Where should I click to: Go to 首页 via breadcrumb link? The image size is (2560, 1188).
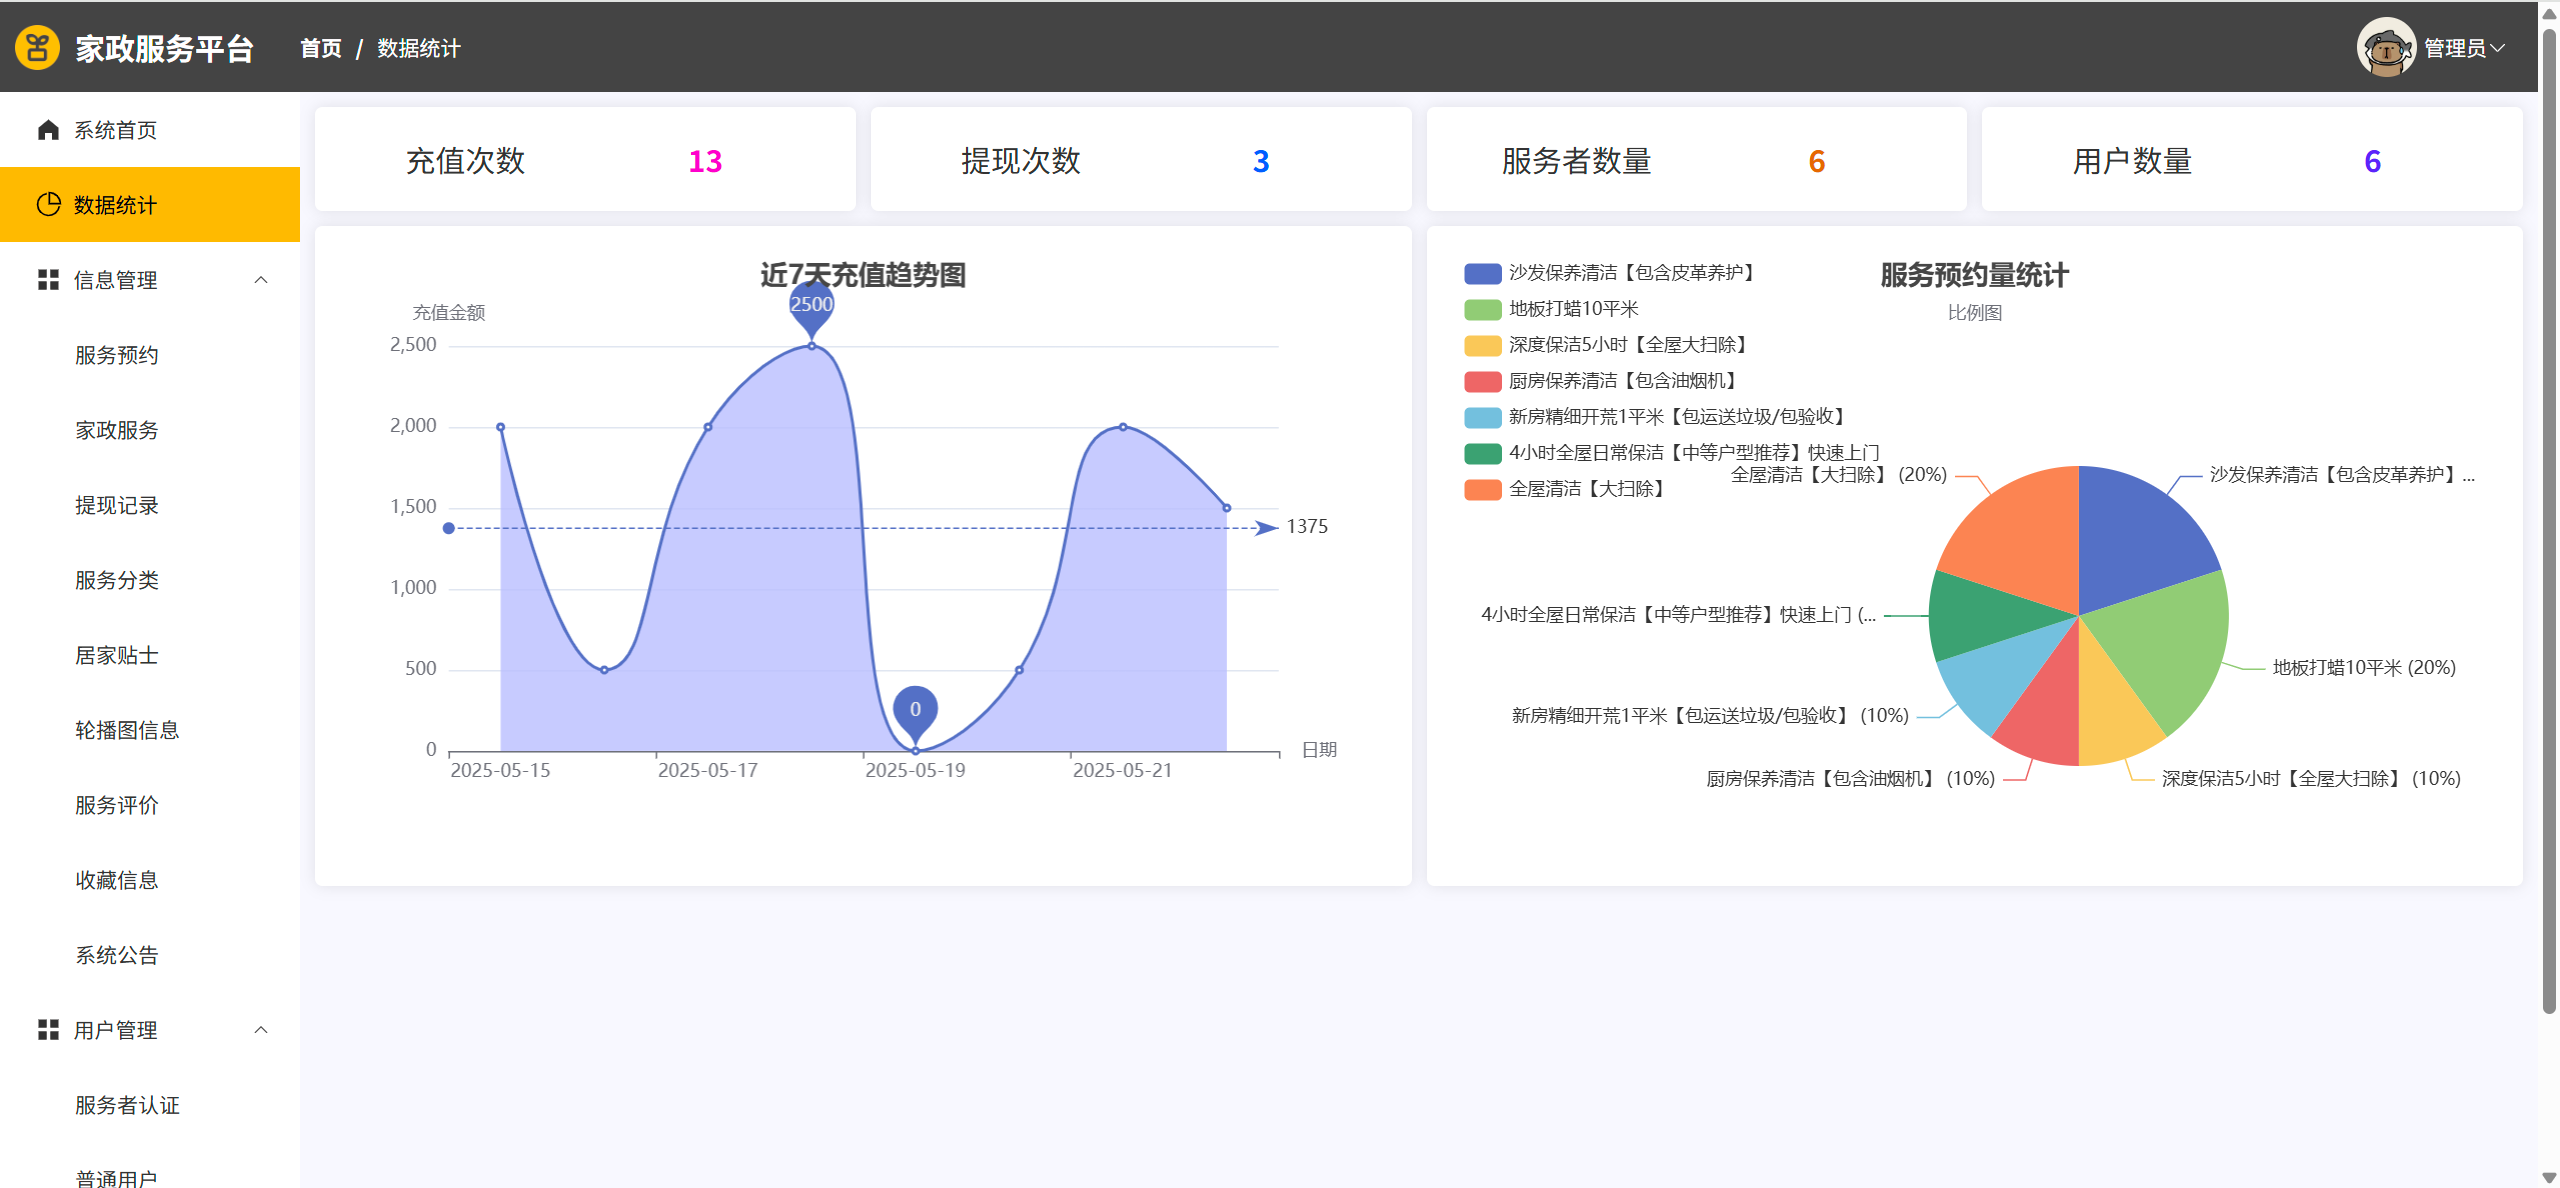[x=321, y=48]
